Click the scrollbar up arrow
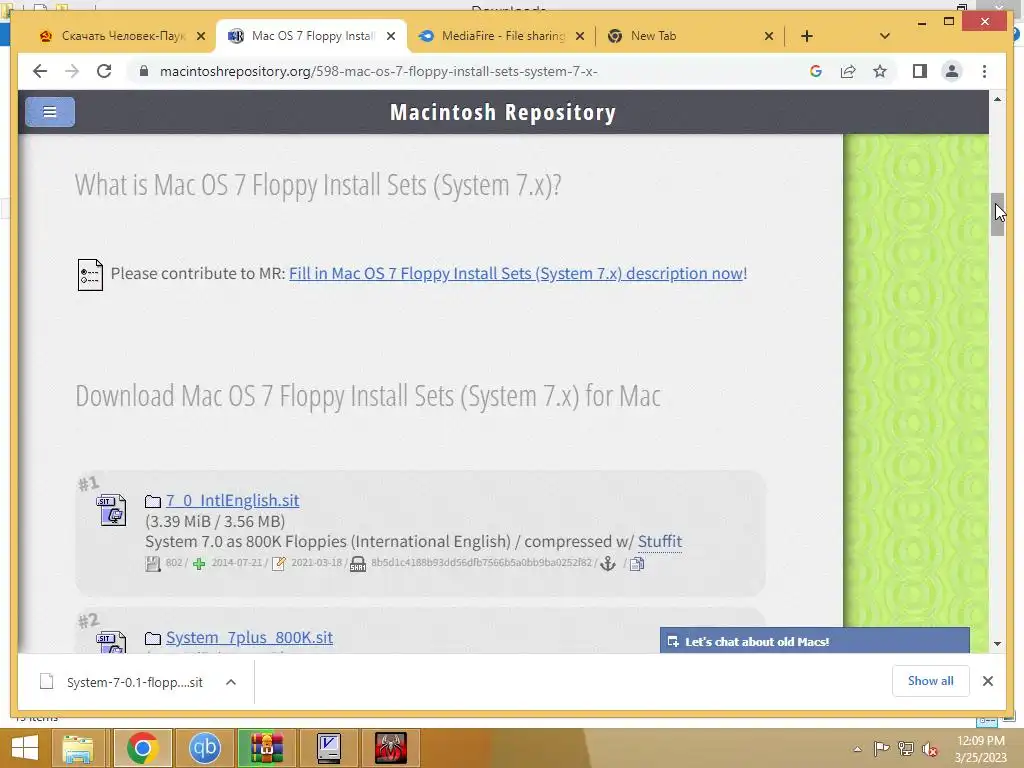Viewport: 1024px width, 768px height. tap(997, 99)
